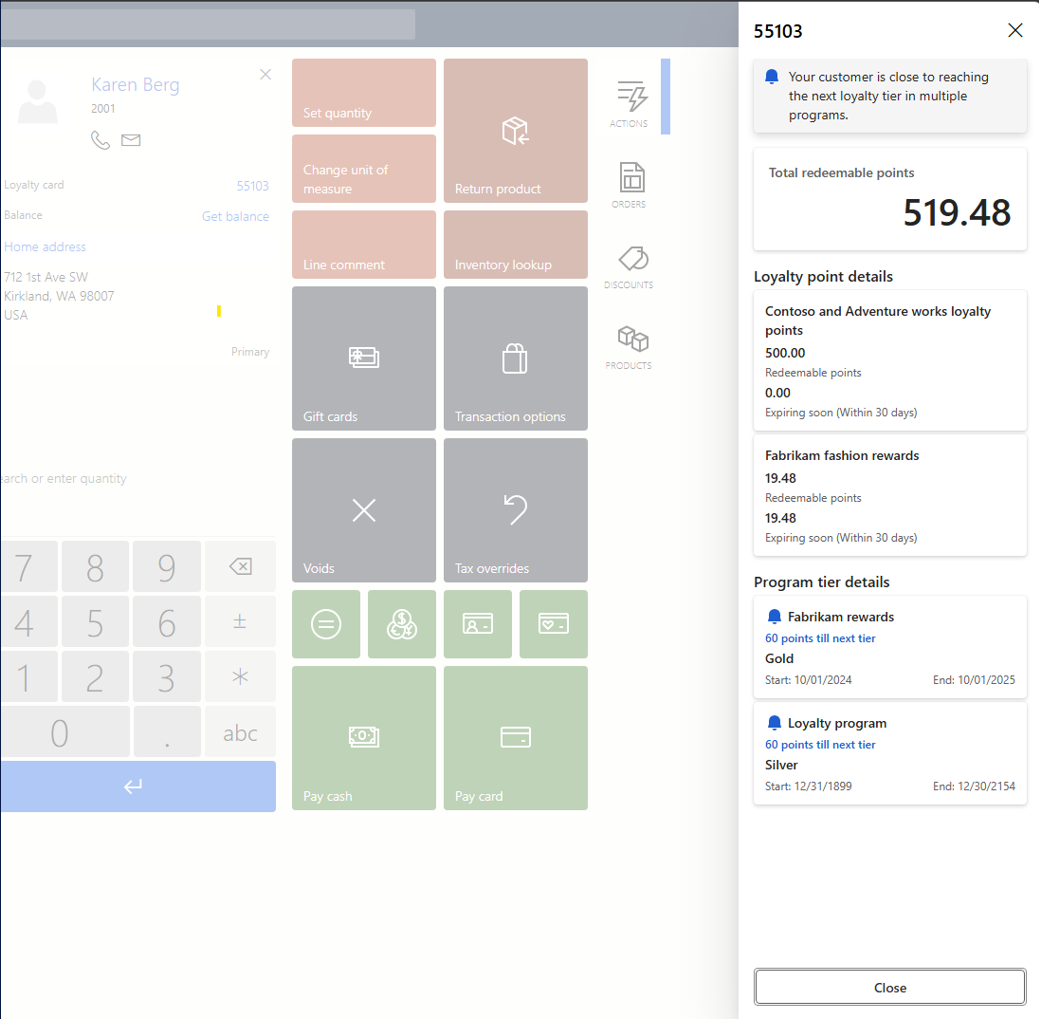
Task: Tap numpad key 9
Action: tap(166, 566)
